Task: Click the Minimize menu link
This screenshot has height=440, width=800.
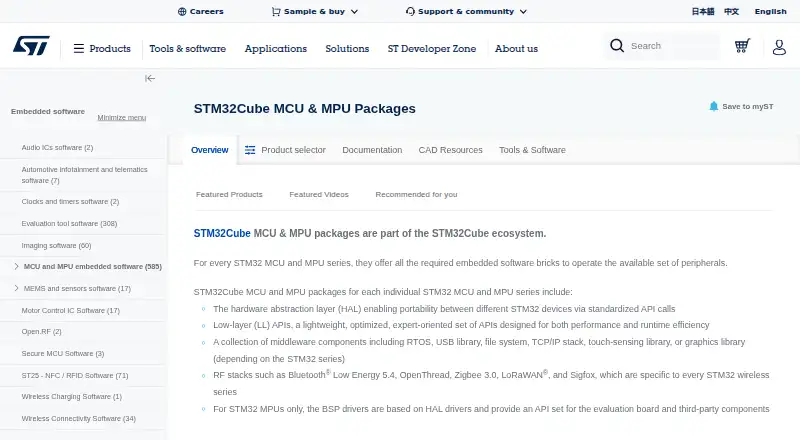Action: point(122,117)
